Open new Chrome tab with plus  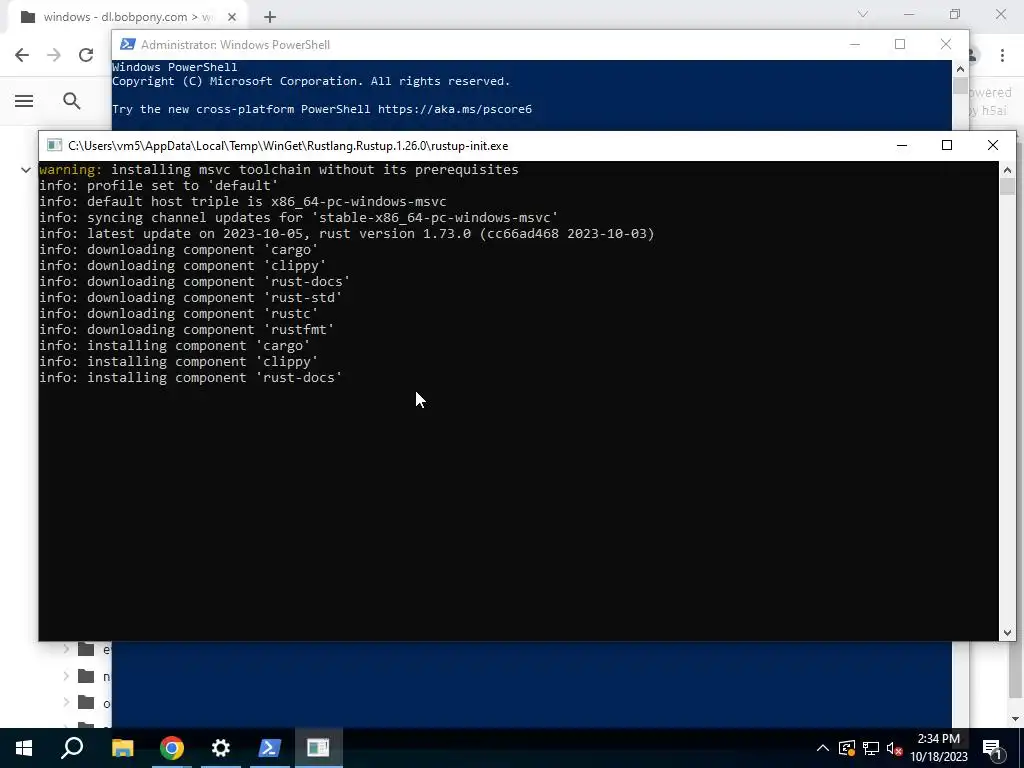pos(270,17)
